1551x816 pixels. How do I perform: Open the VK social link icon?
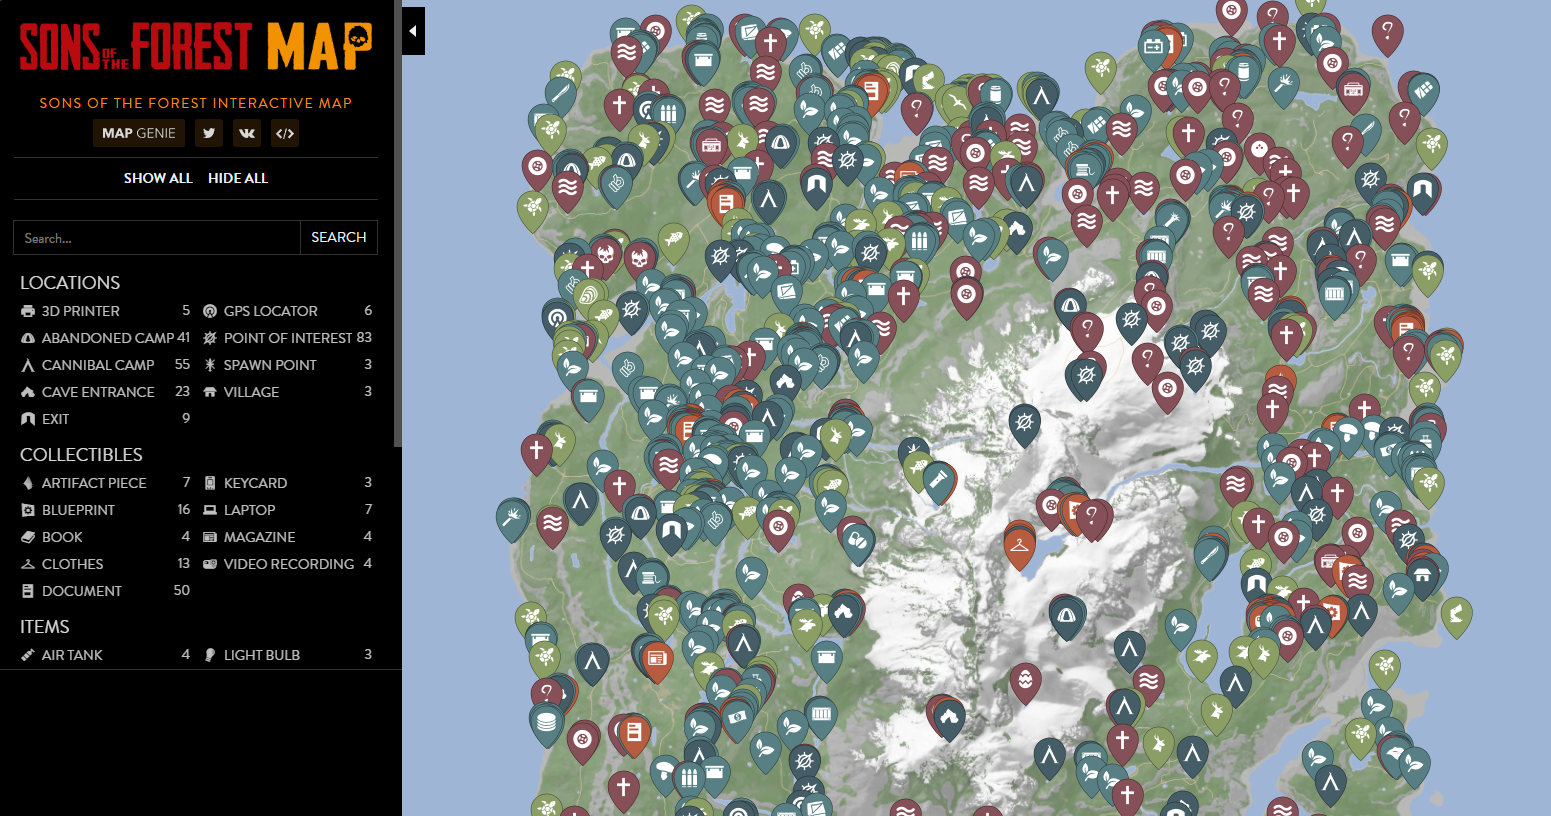[x=247, y=133]
